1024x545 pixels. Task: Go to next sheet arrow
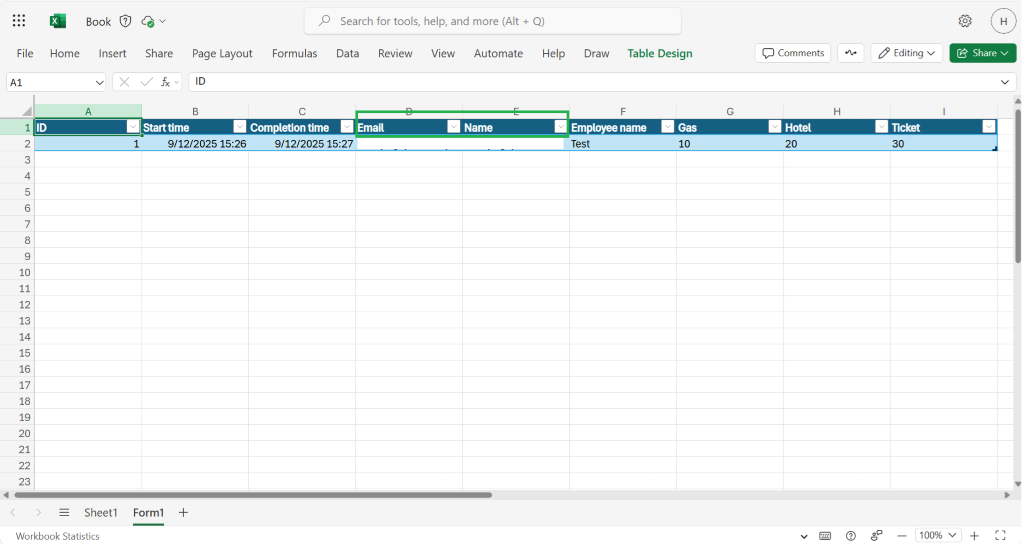click(x=39, y=513)
